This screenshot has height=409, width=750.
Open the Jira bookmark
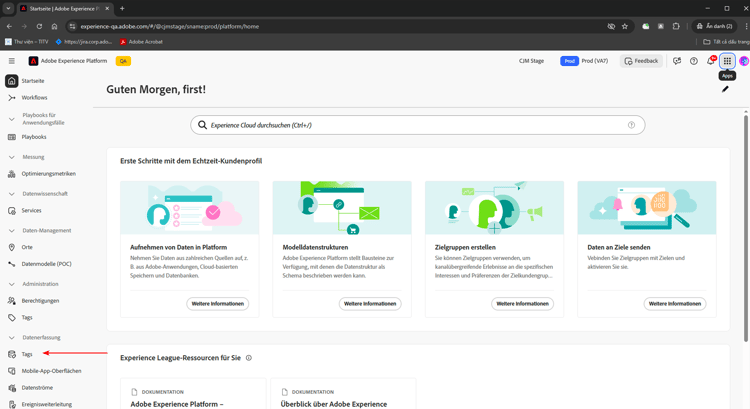[84, 42]
